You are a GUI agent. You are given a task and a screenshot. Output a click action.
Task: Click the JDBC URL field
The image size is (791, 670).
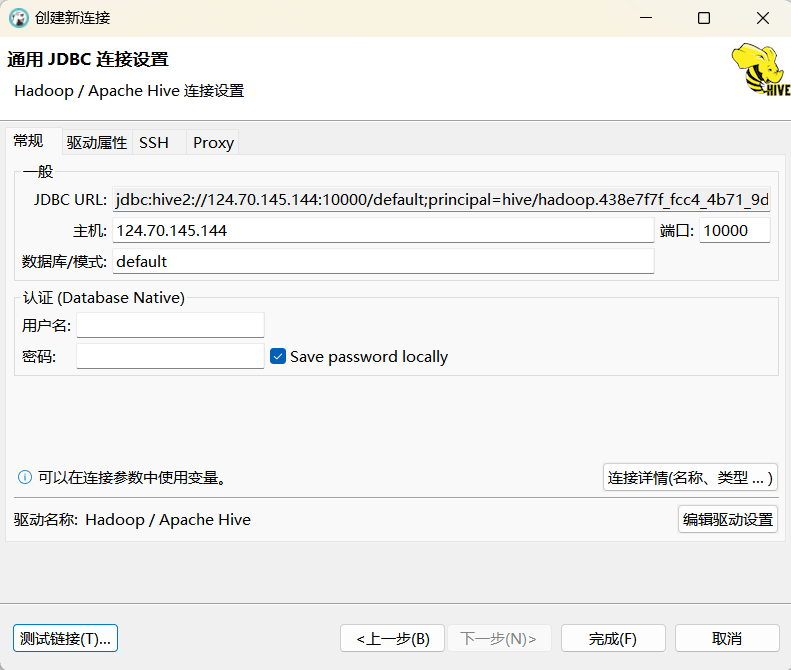(441, 200)
